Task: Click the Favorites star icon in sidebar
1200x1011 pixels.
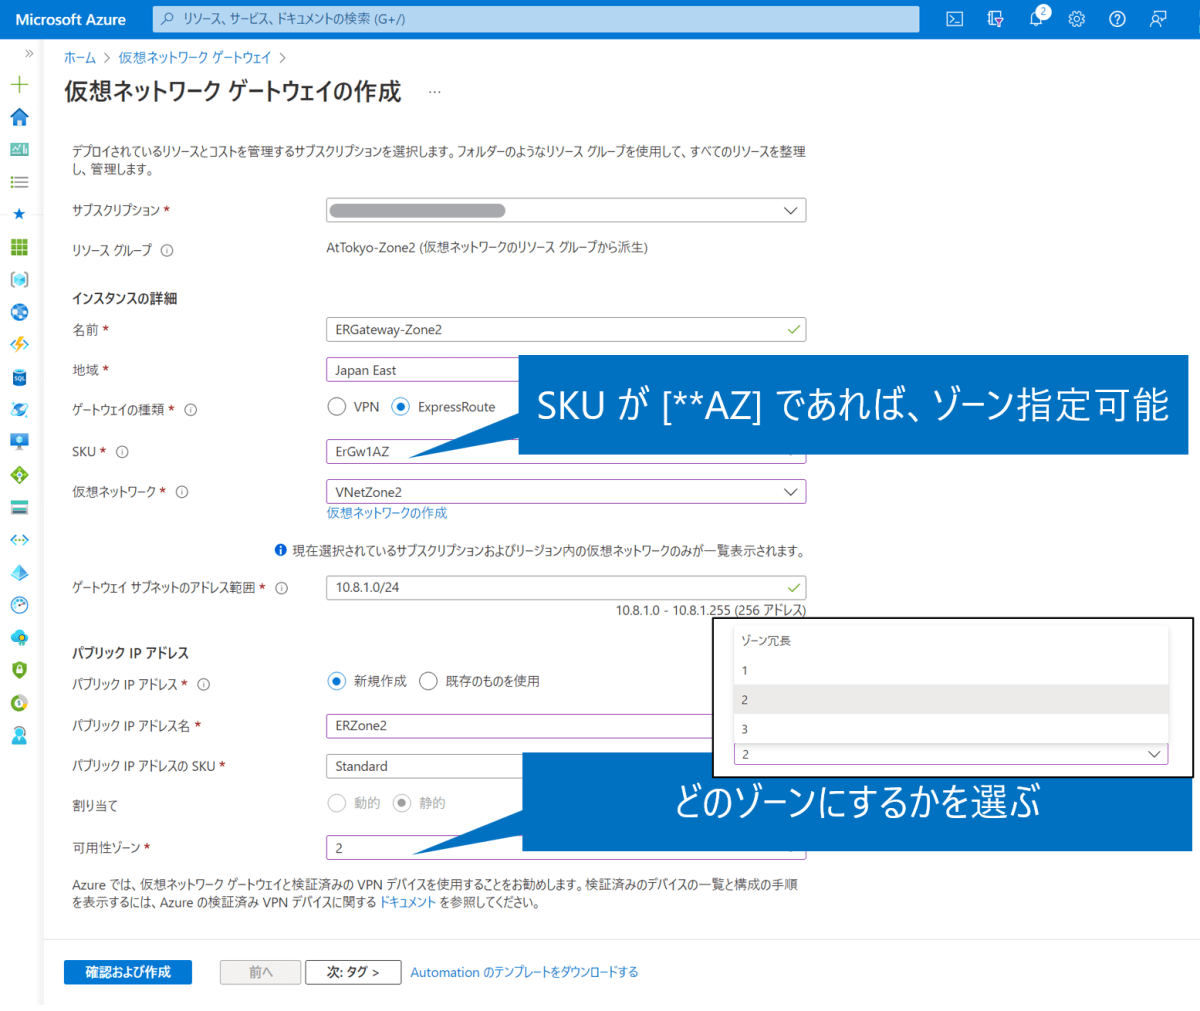Action: 19,214
